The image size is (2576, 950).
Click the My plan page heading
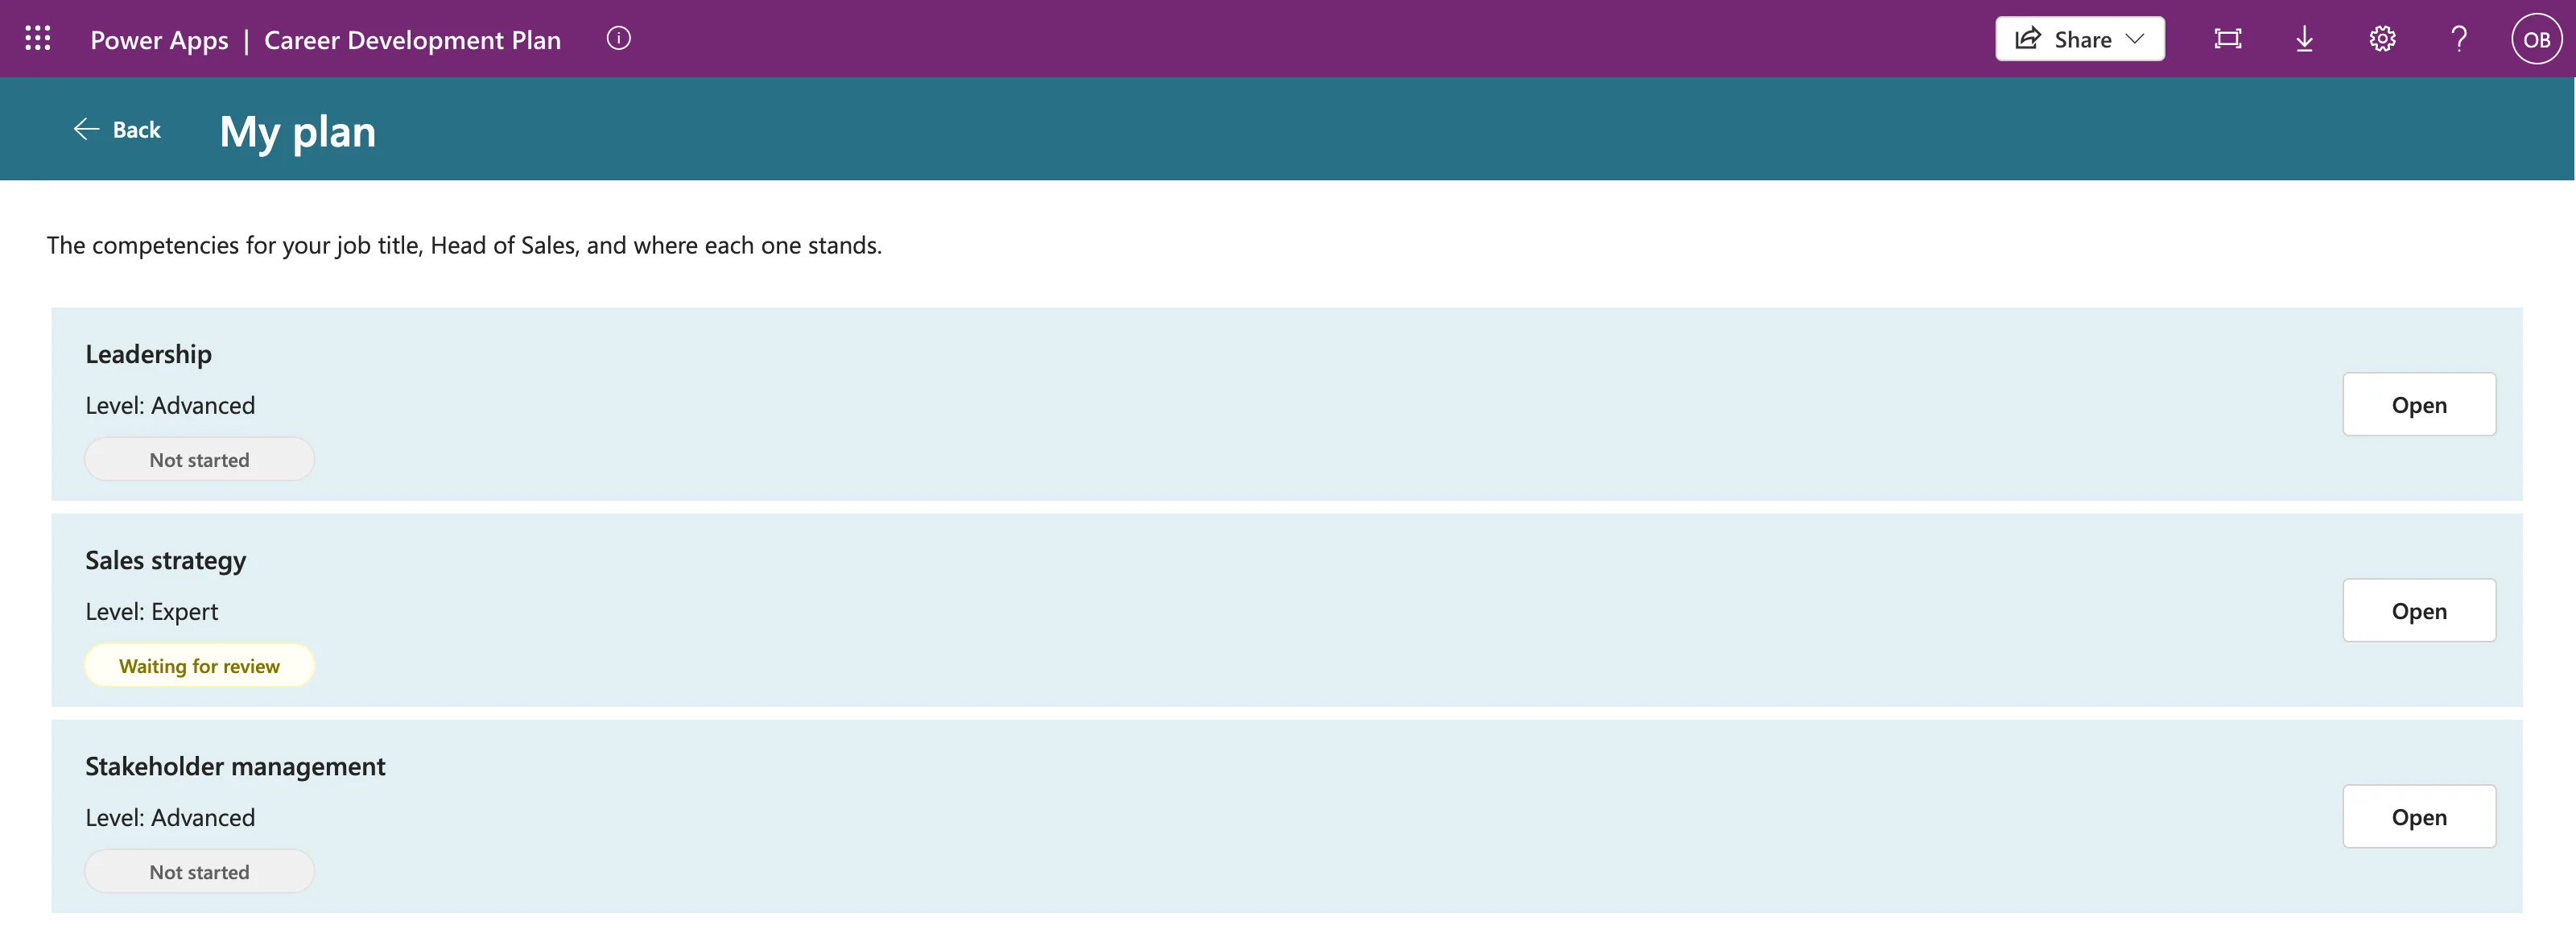(298, 132)
